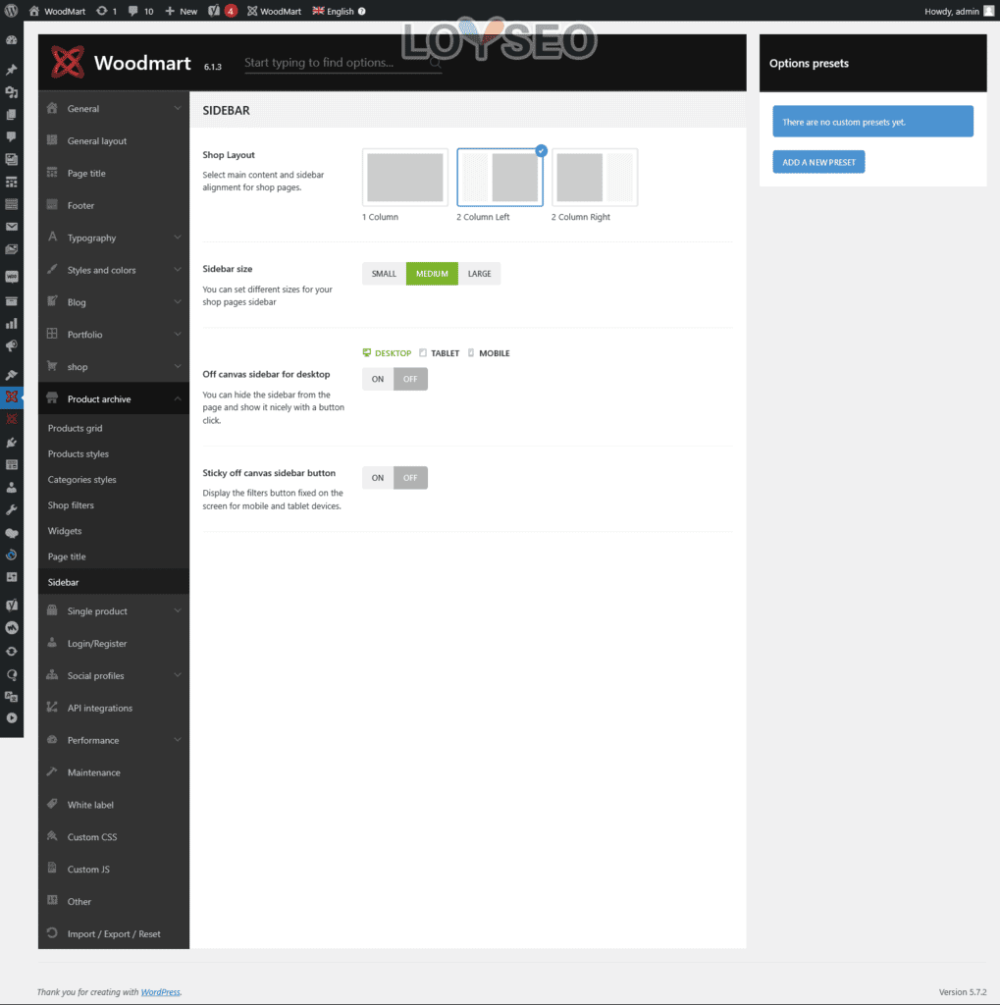Open the Woodmart red X icon in admin menu
This screenshot has height=1005, width=1000.
tap(12, 397)
